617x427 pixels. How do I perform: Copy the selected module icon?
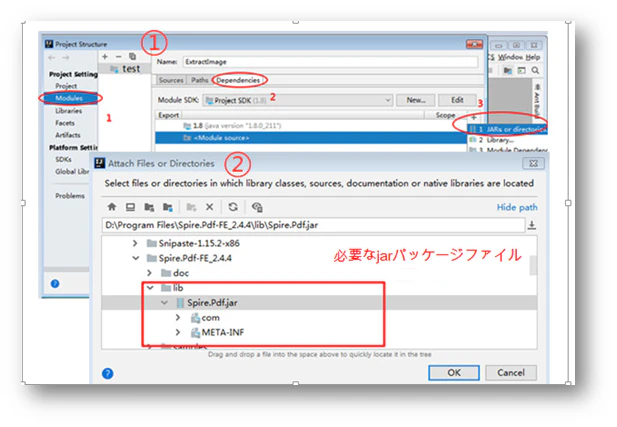click(x=133, y=57)
